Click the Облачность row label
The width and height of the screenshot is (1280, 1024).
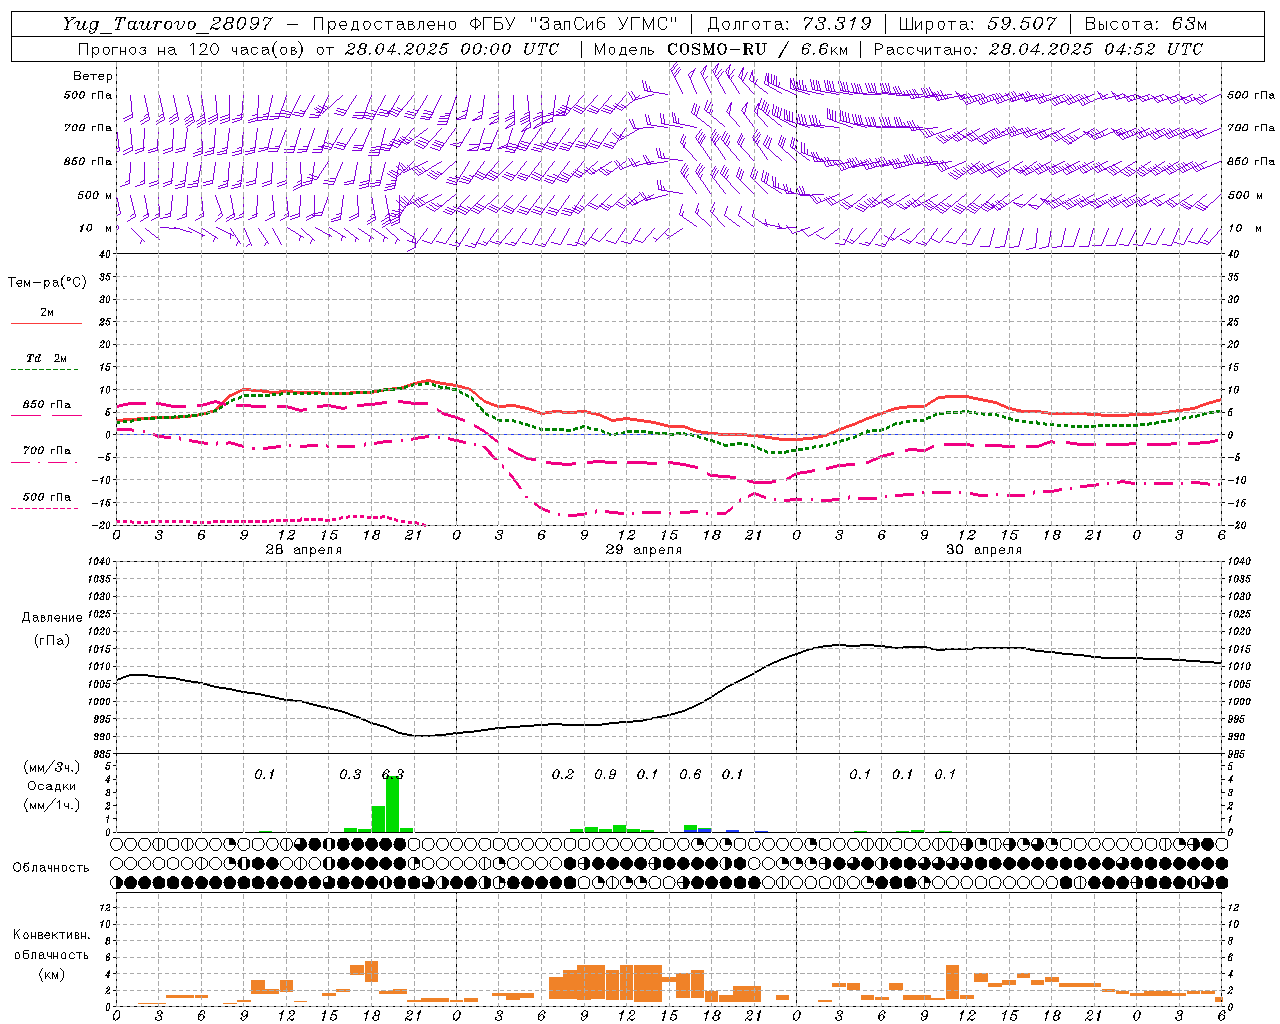51,868
